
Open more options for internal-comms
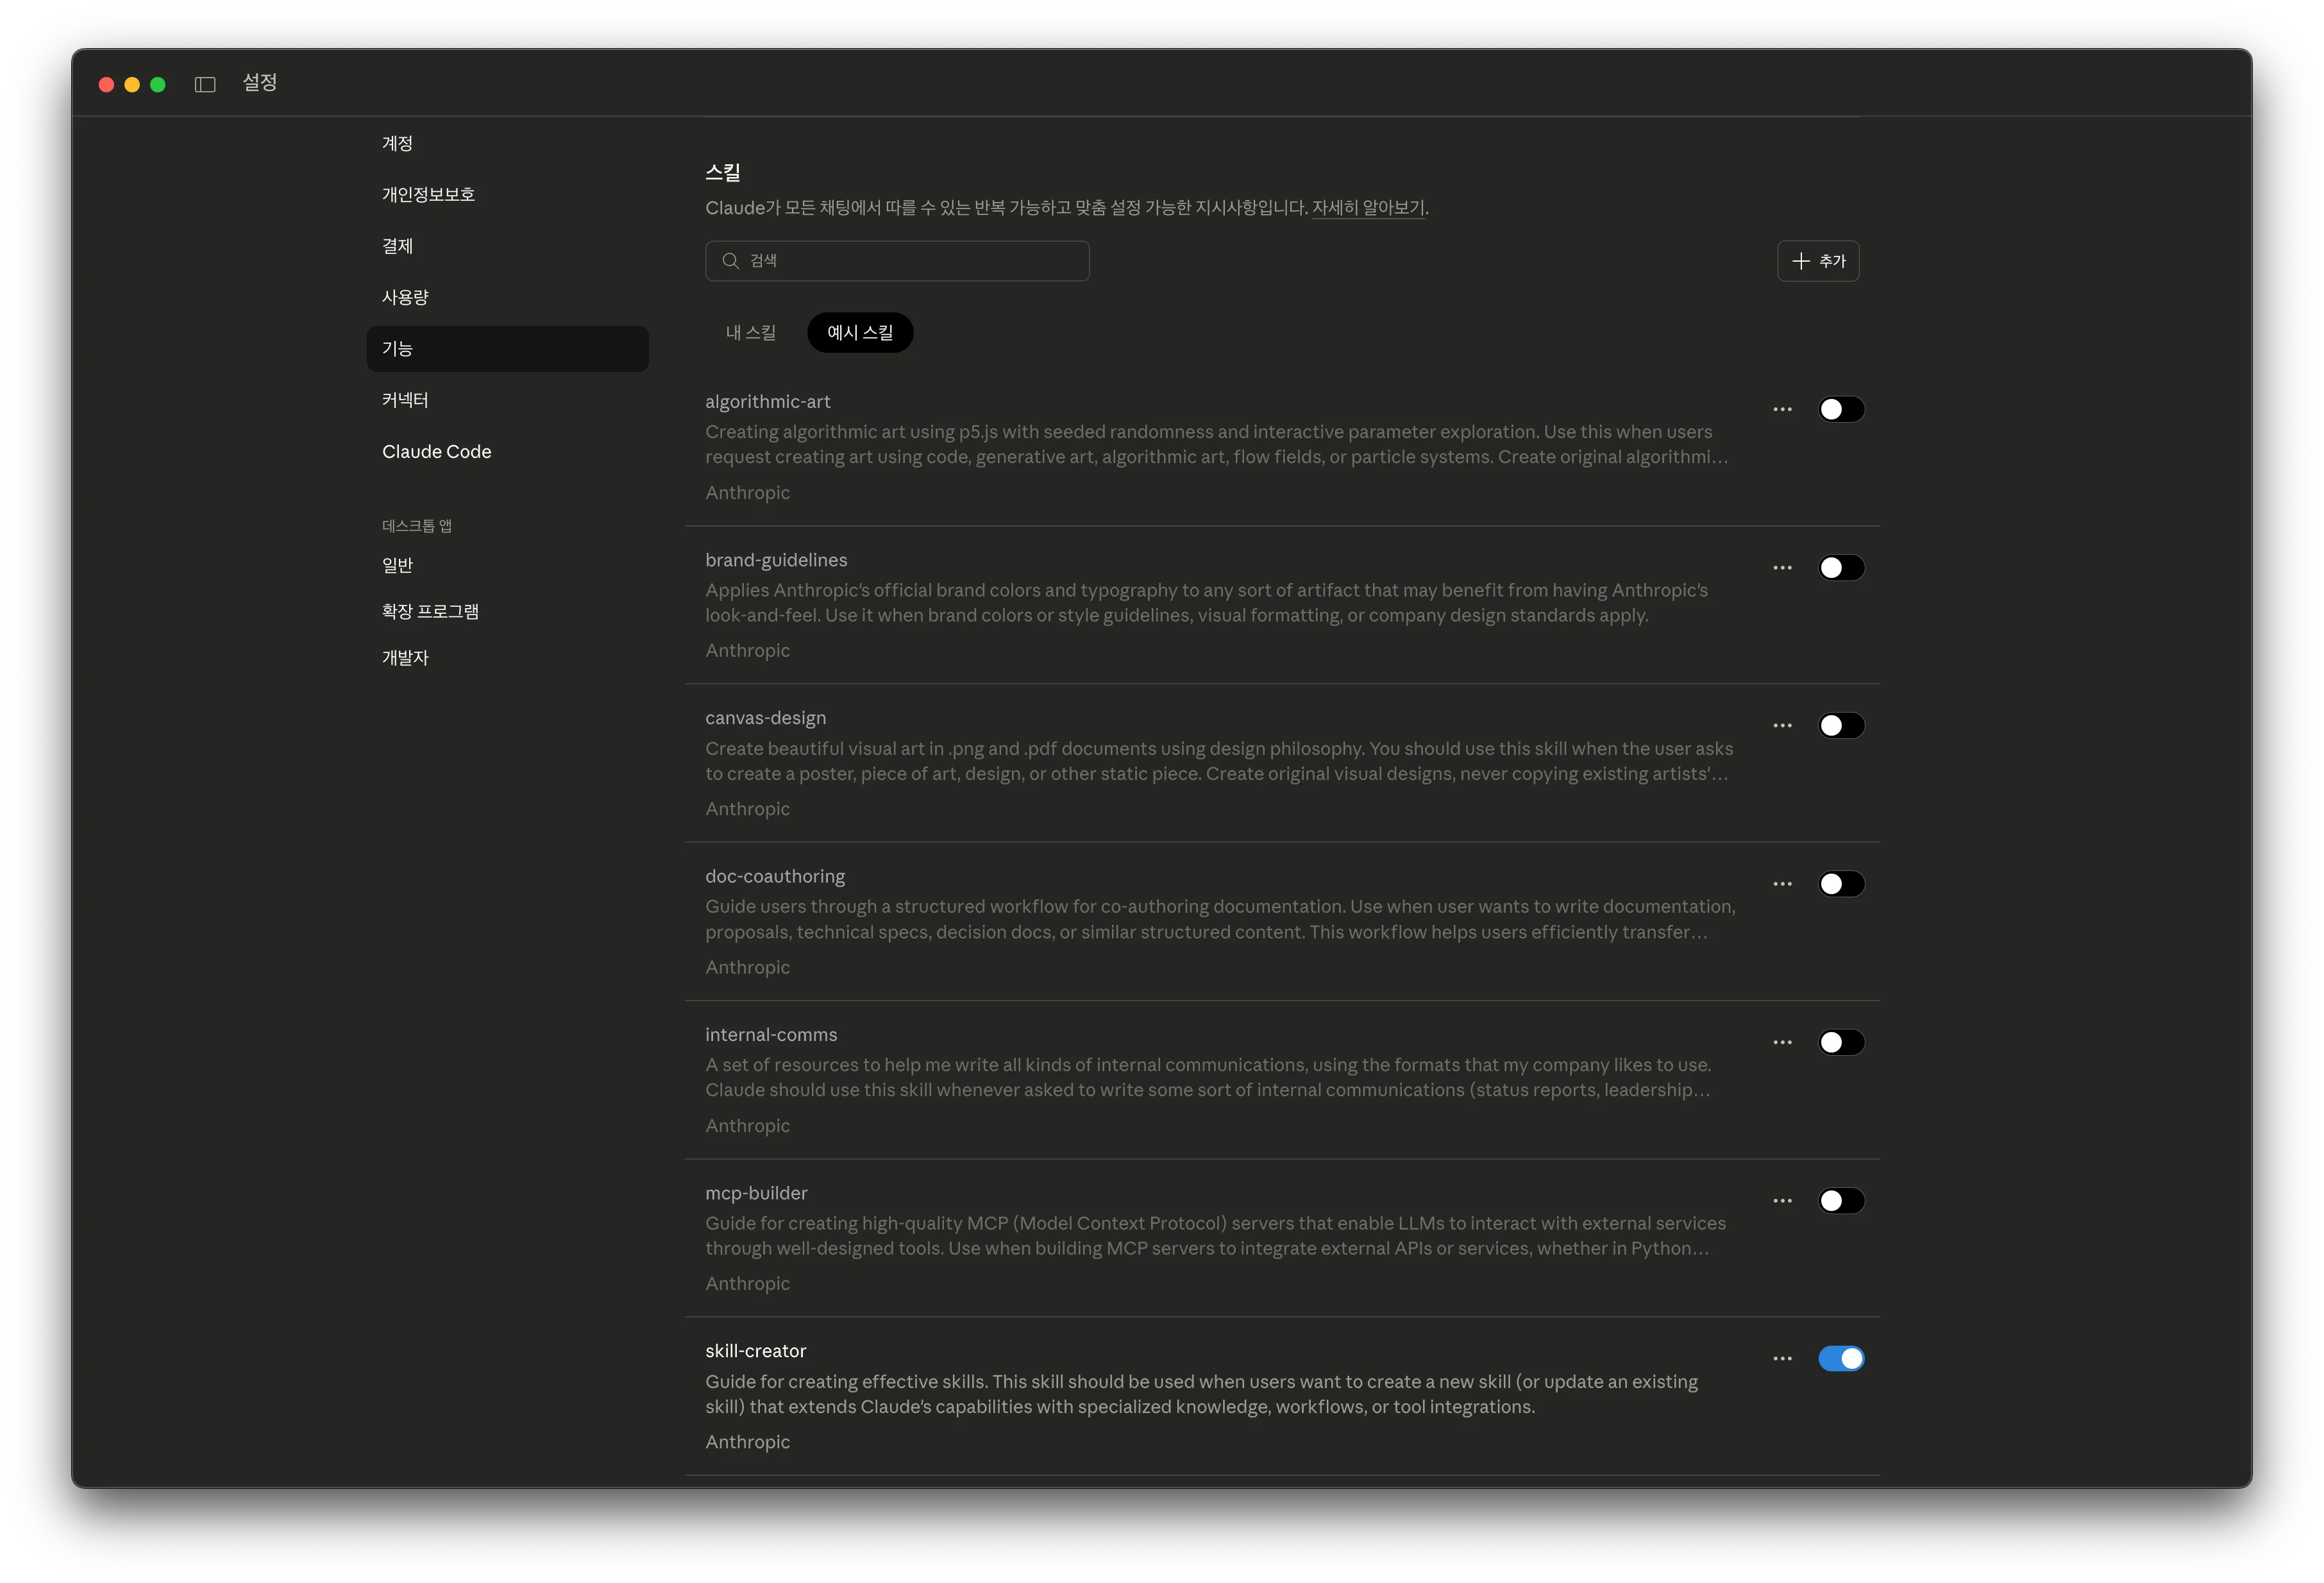coord(1782,1042)
